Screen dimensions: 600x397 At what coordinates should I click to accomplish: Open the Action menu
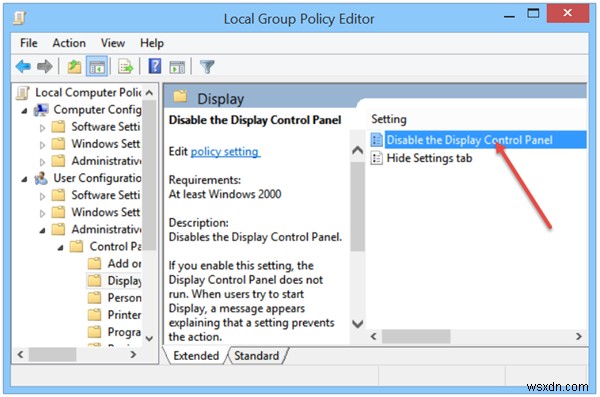click(69, 43)
